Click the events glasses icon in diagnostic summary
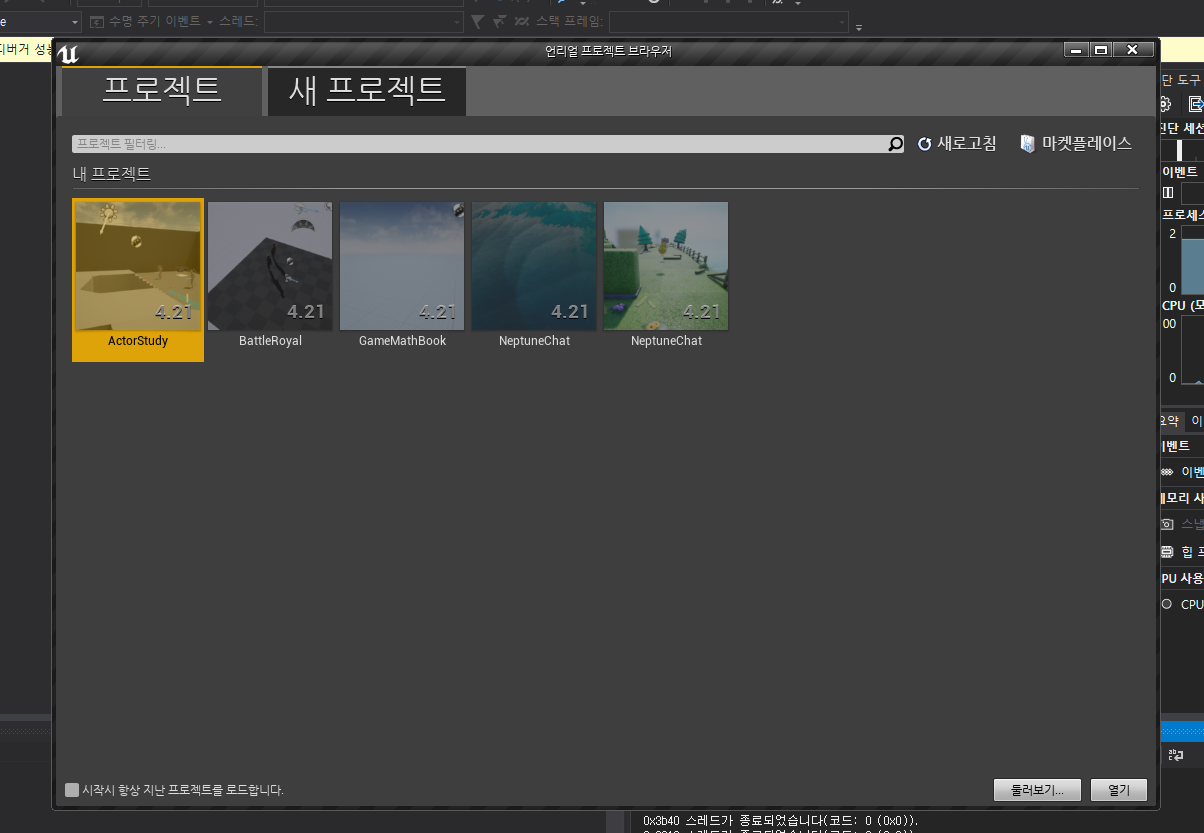Screen dimensions: 1204x833 point(1166,472)
